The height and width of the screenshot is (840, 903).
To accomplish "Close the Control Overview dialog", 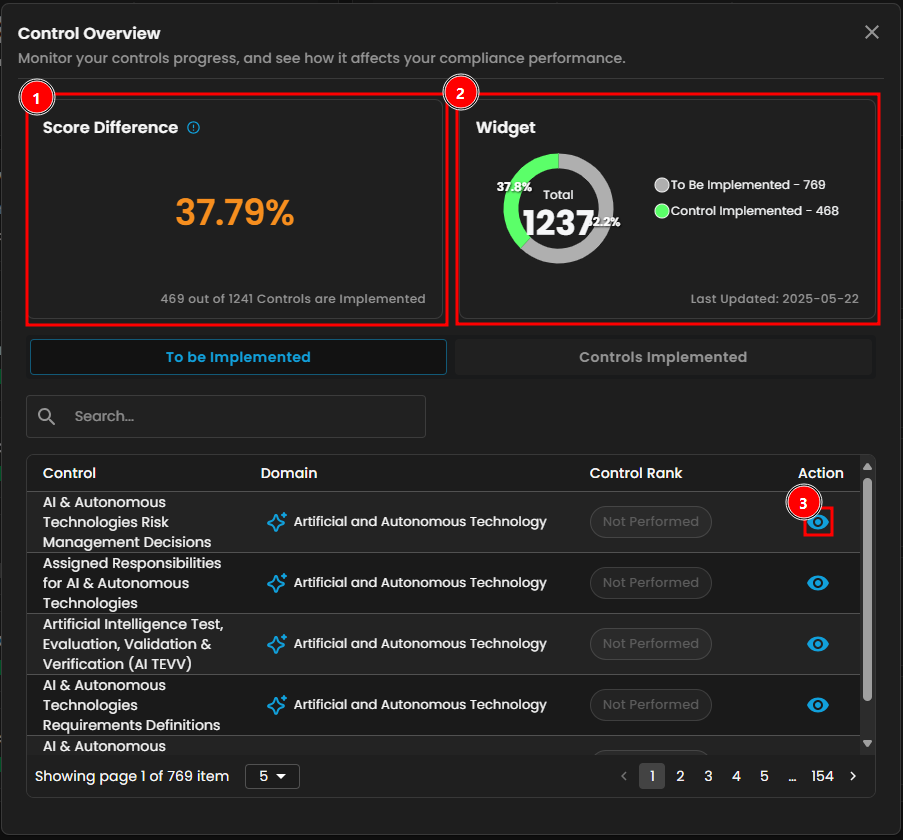I will point(872,32).
